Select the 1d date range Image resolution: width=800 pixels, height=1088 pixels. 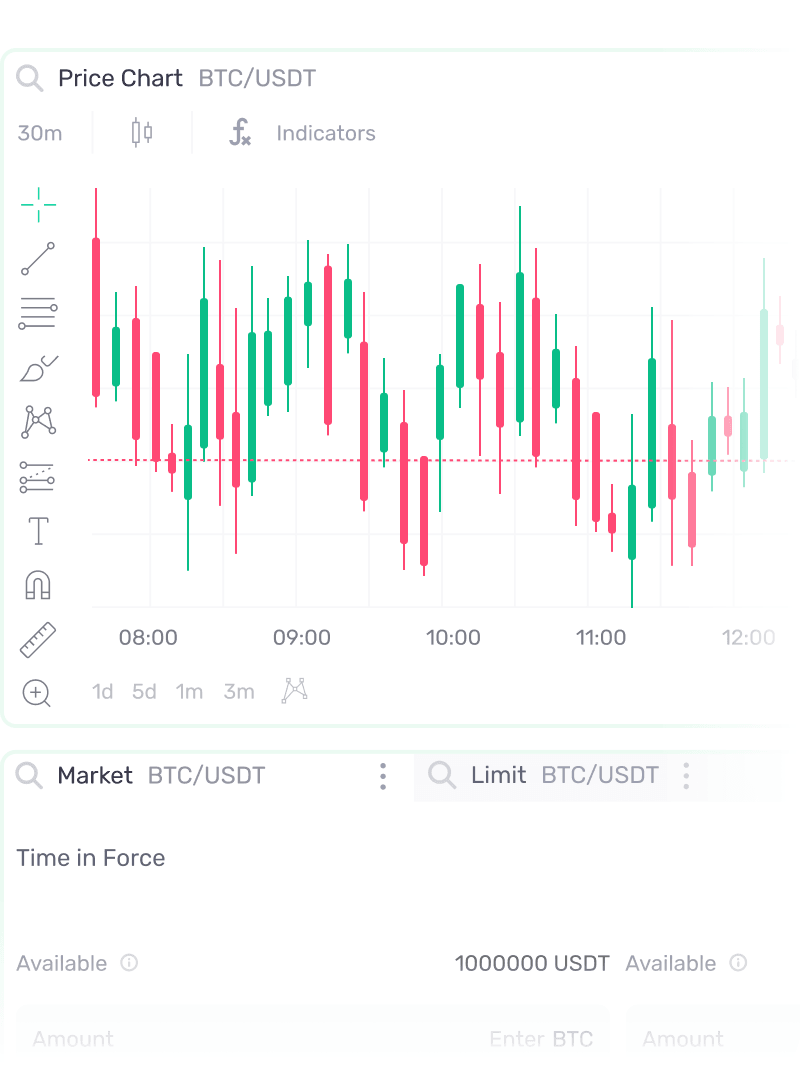(102, 691)
